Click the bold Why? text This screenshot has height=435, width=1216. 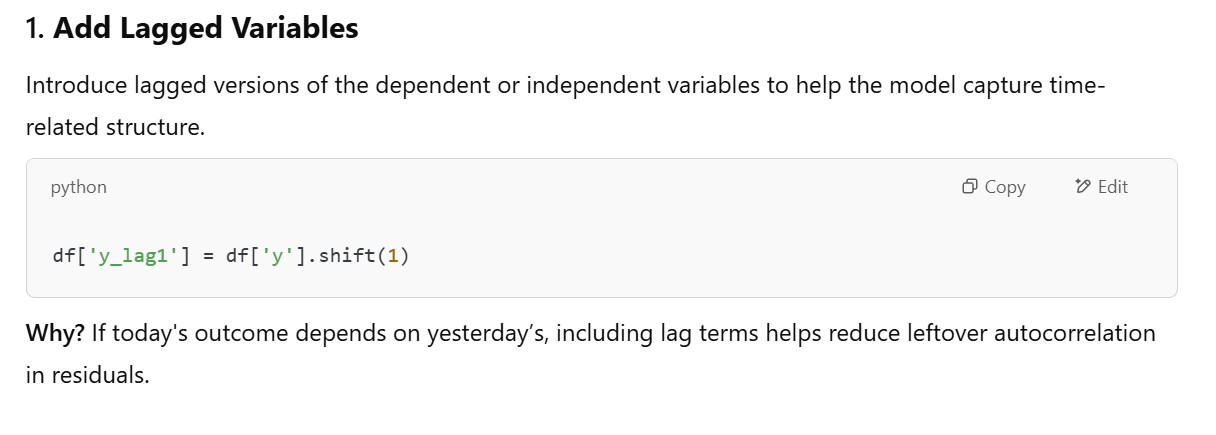(x=55, y=333)
